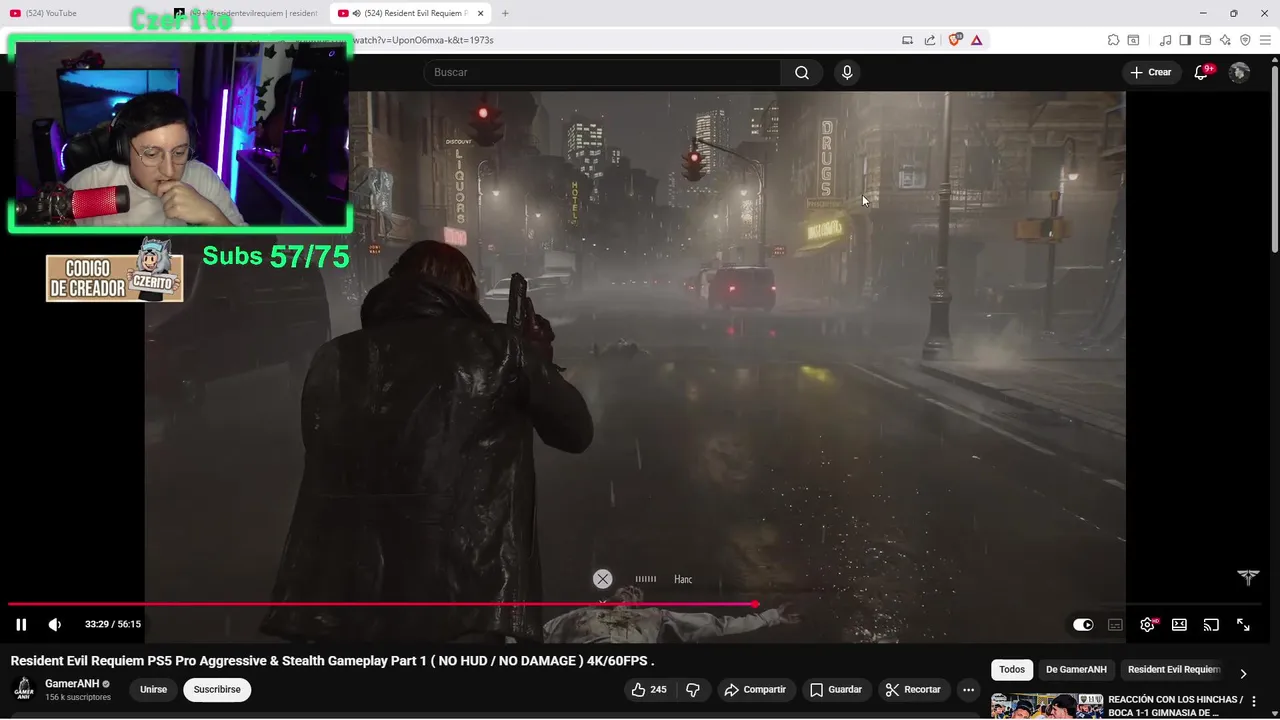The image size is (1280, 720).
Task: Click the 156 k suscriptores count
Action: [x=78, y=697]
